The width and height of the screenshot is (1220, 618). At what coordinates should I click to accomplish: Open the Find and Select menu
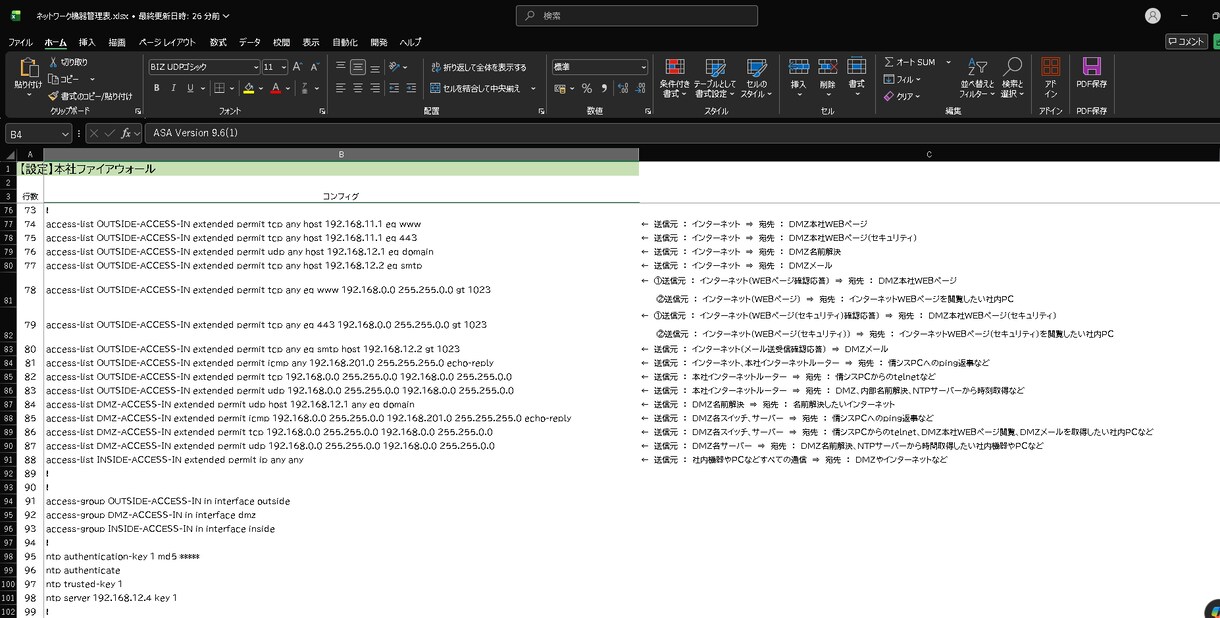1013,77
